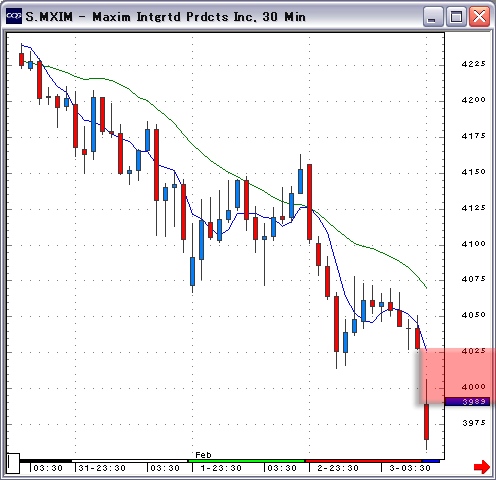Click the window title S.MXIM Maxim text

click(x=165, y=17)
